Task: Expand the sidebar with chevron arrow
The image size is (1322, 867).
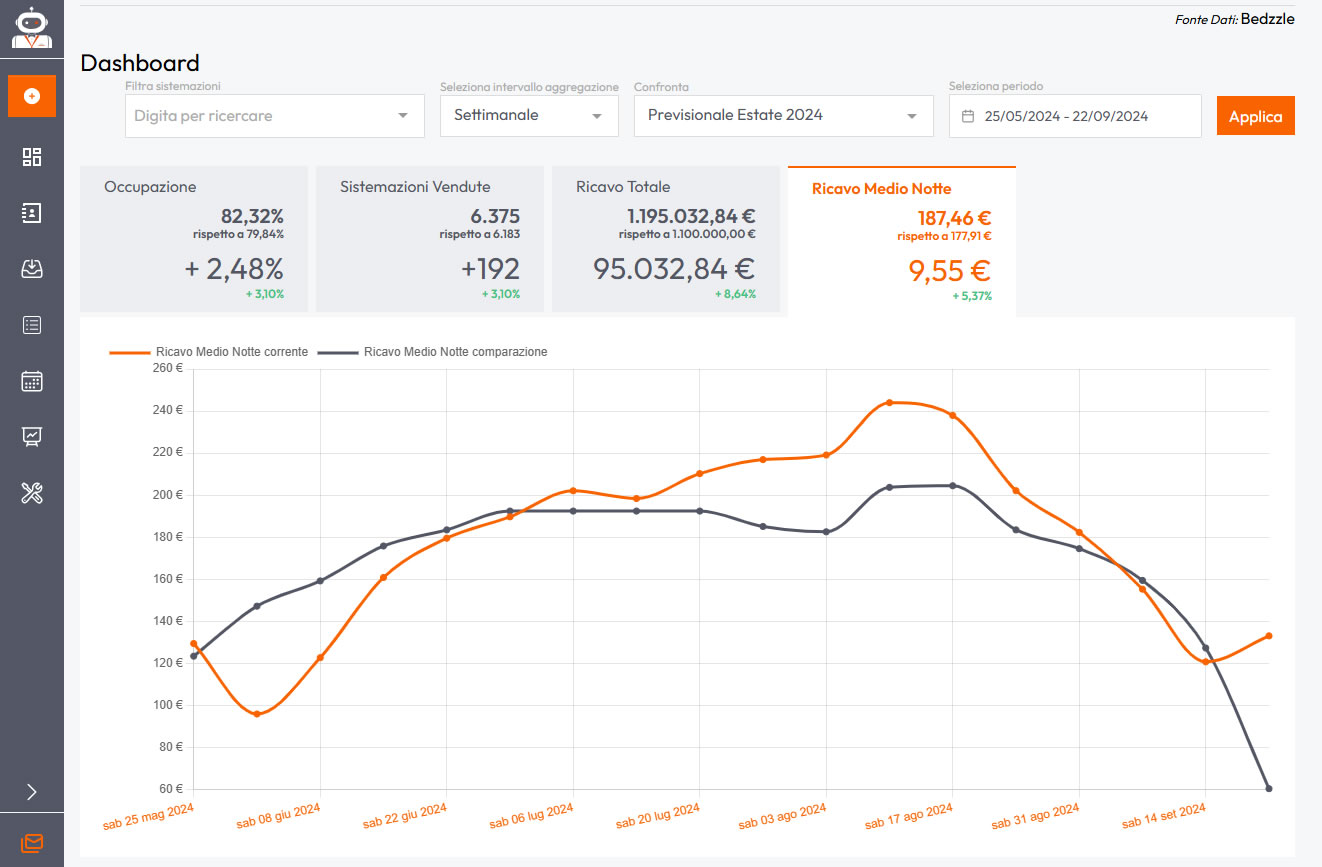Action: (x=32, y=792)
